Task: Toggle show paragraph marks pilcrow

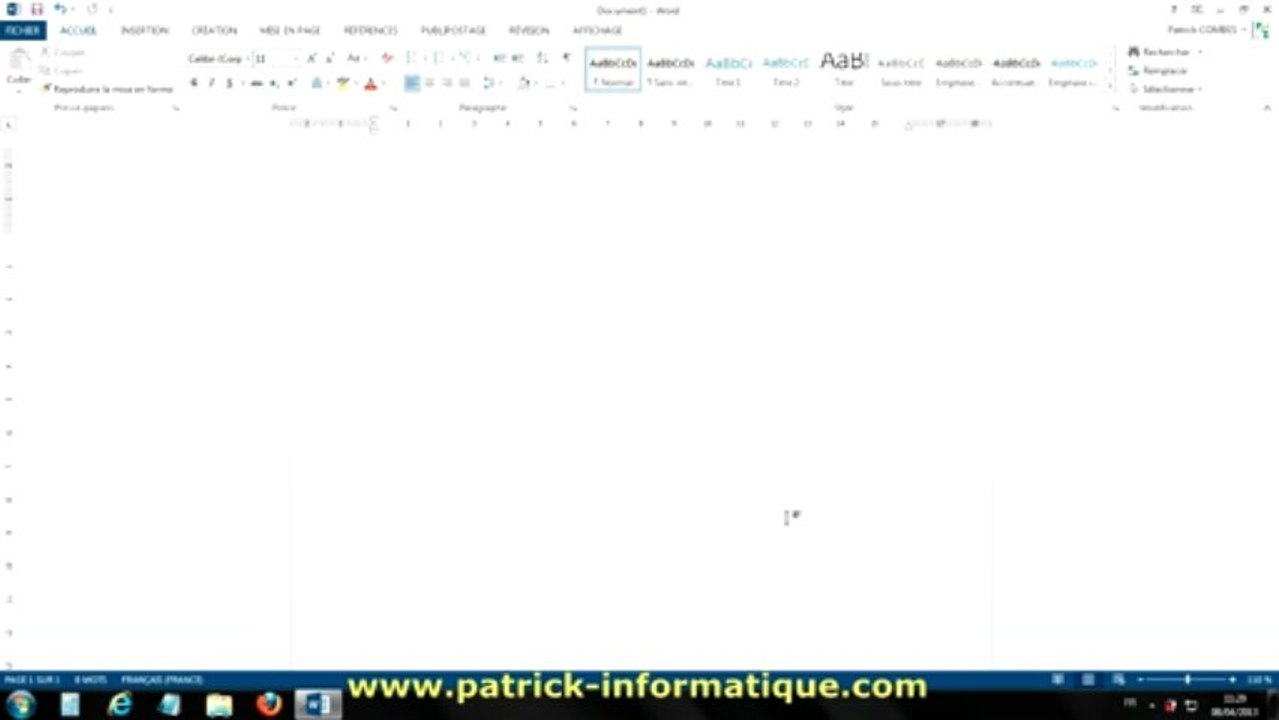Action: pos(566,59)
